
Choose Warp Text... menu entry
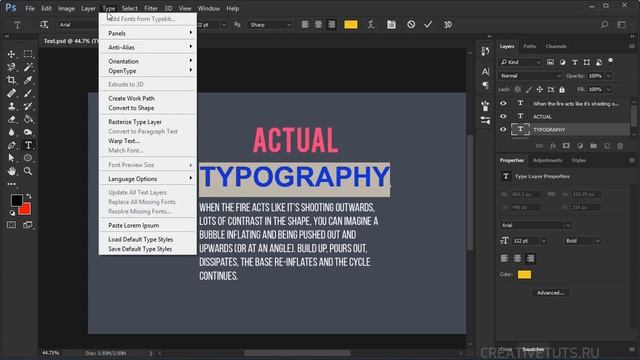pos(124,141)
